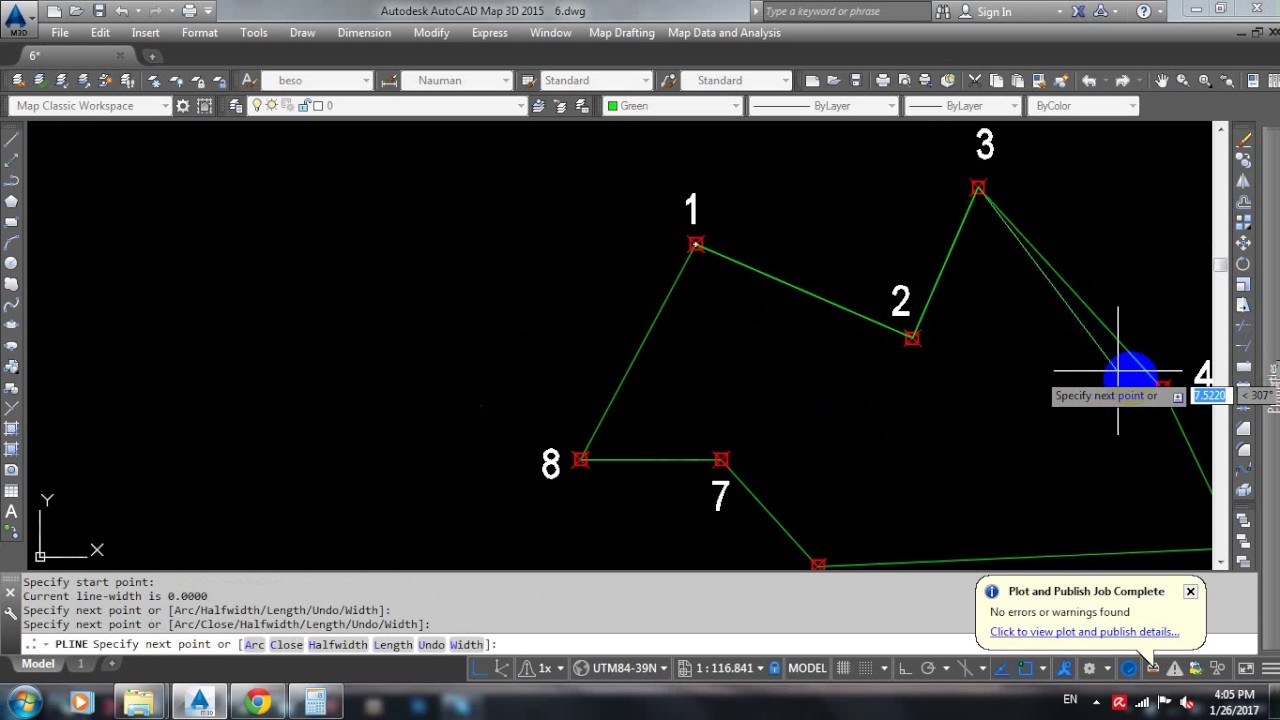Toggle the blue padlock beside the scale

coord(774,668)
